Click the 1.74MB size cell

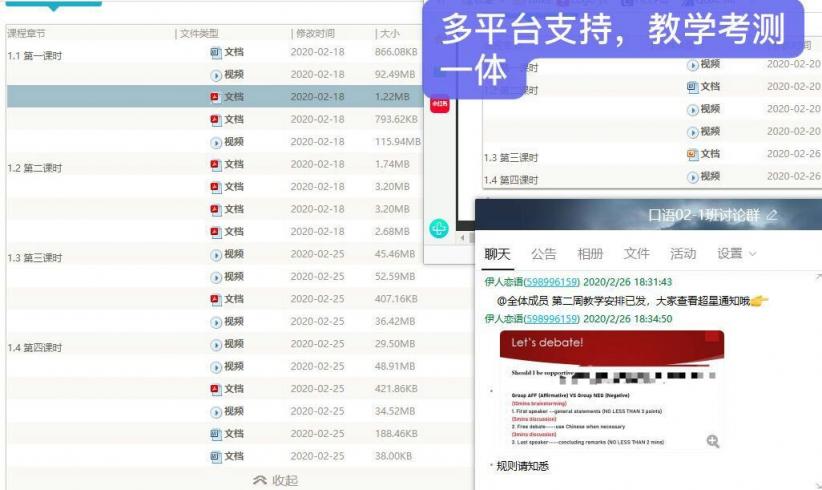[392, 164]
